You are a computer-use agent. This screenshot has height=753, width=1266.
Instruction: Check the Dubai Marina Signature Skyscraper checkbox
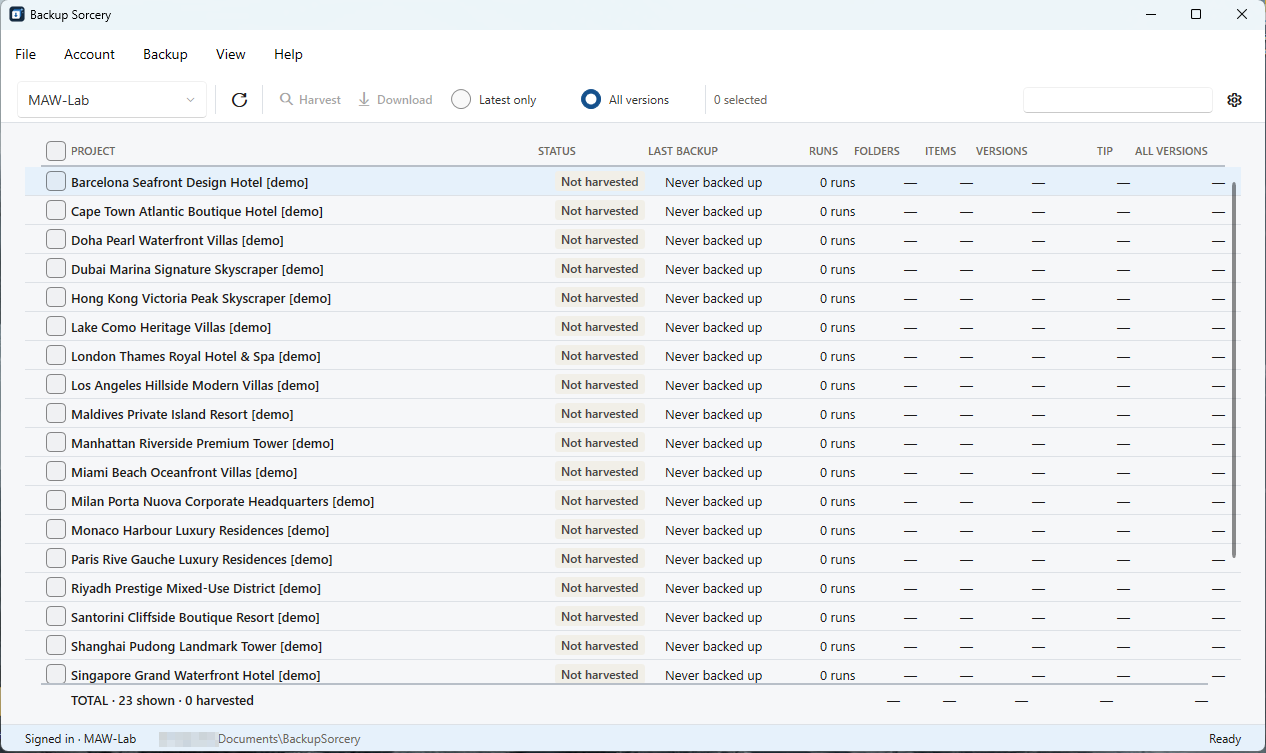point(56,269)
